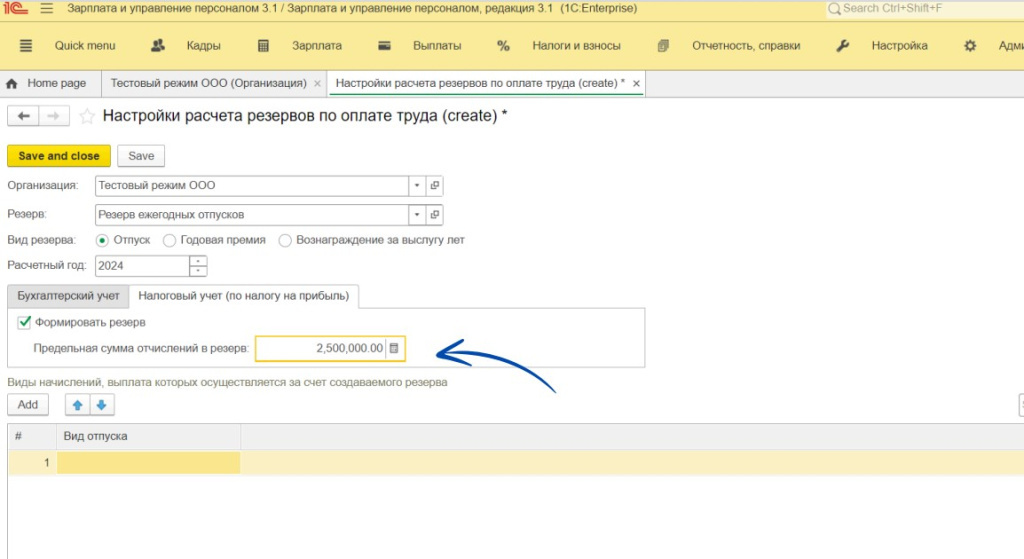
Task: Toggle the Формировать резерв checkbox
Action: pos(24,323)
